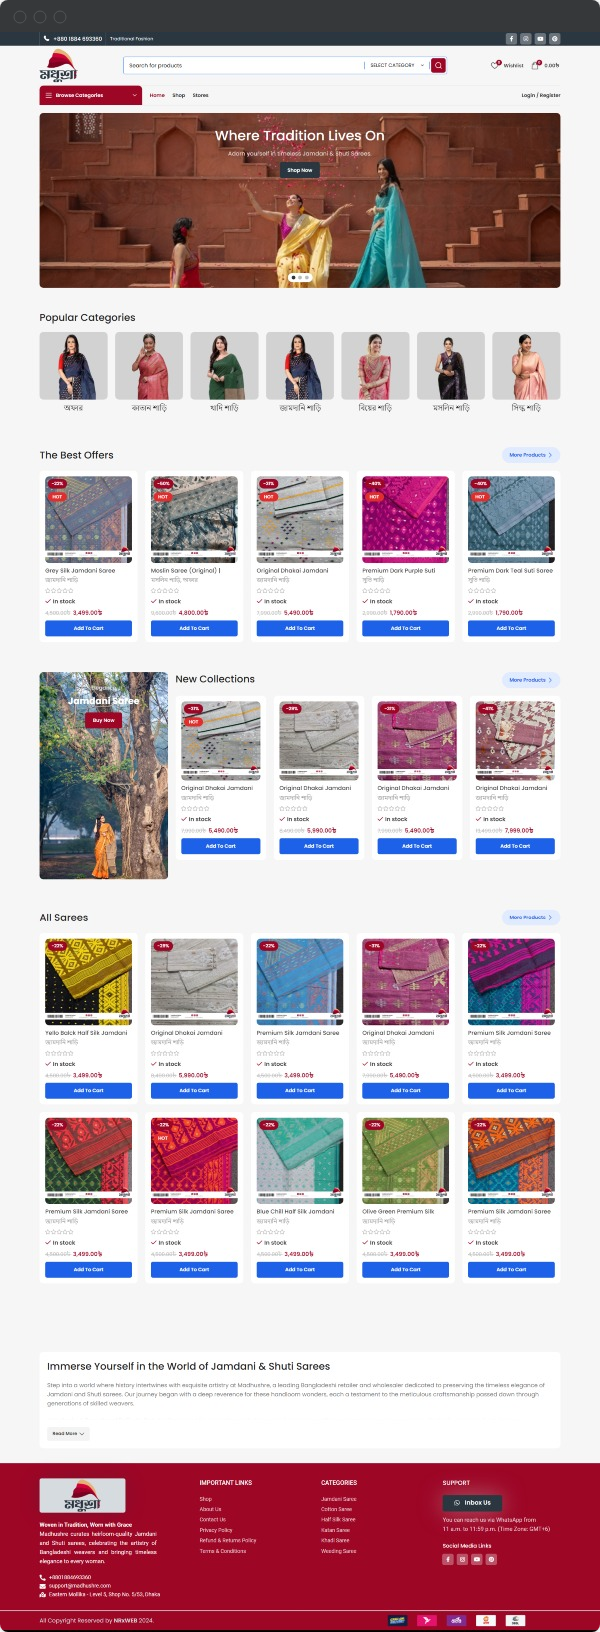Click Inbox Us WhatsApp button
This screenshot has height=1632, width=600.
pyautogui.click(x=473, y=1502)
